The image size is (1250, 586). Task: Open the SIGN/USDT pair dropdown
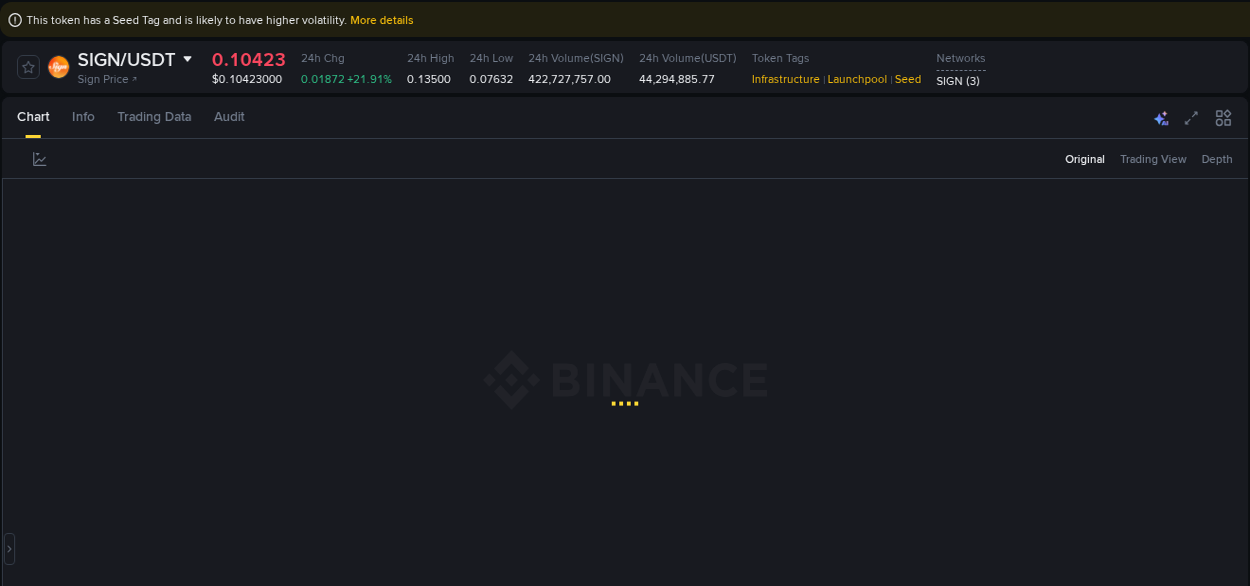tap(187, 59)
